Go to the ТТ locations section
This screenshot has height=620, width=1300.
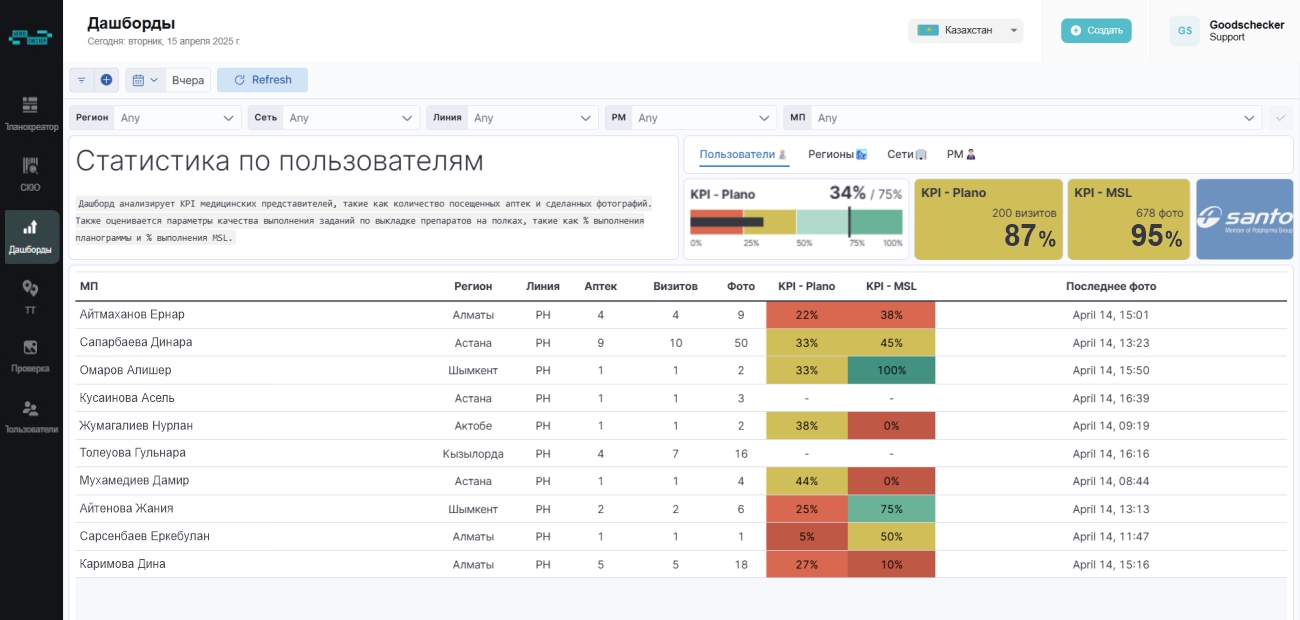30,296
